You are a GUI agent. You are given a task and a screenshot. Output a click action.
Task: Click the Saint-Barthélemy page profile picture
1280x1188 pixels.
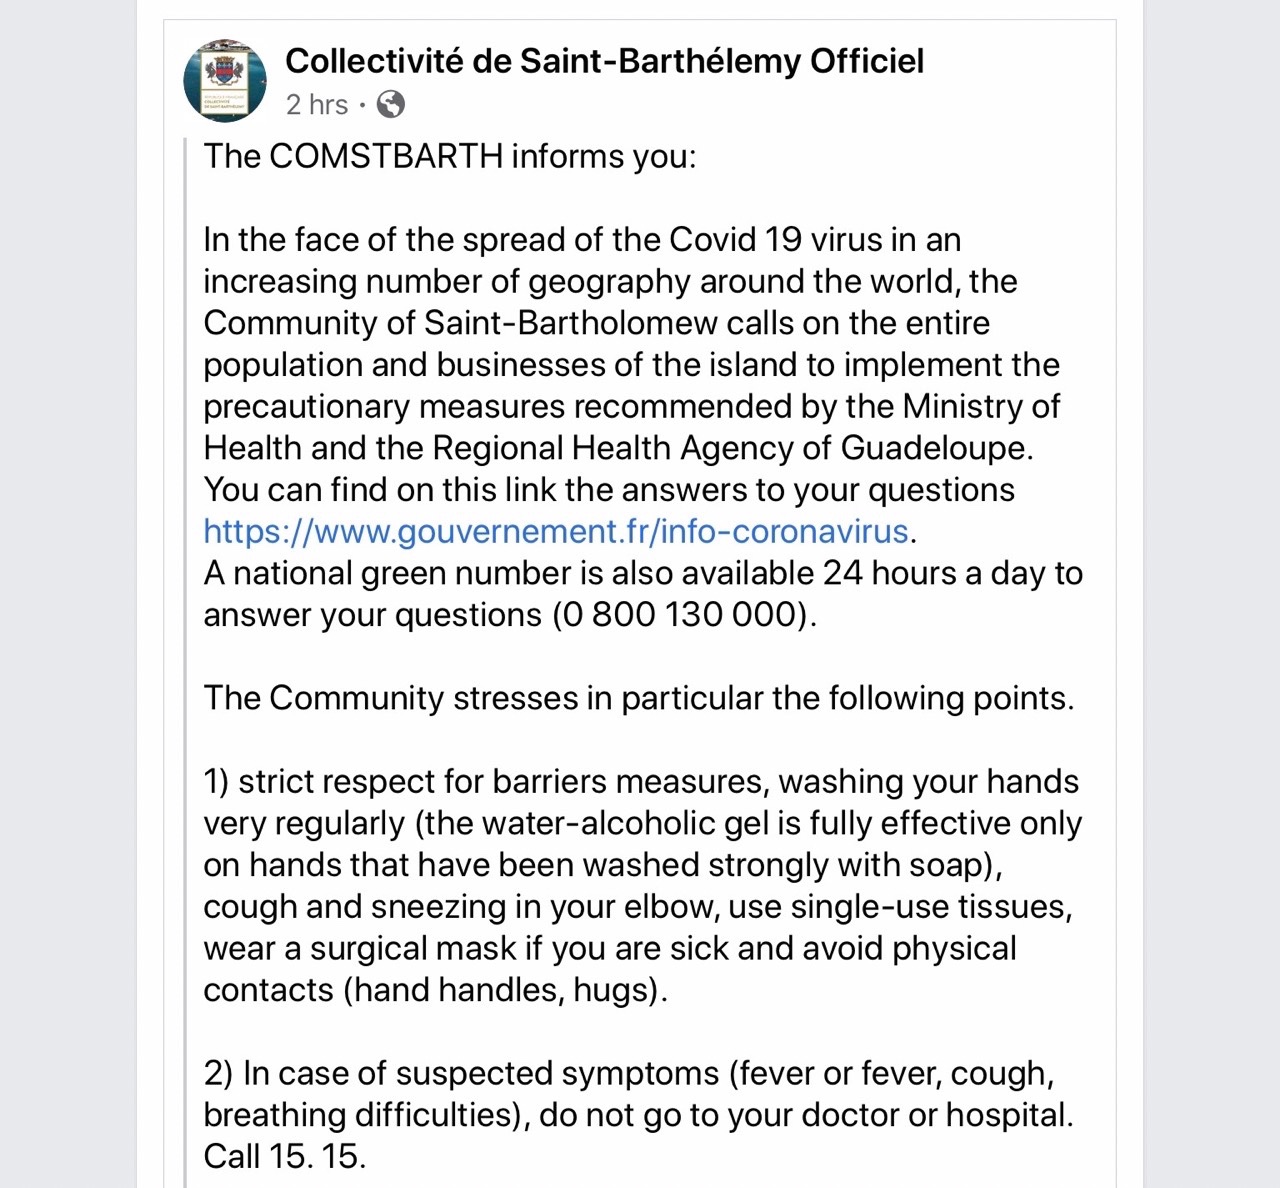coord(225,81)
